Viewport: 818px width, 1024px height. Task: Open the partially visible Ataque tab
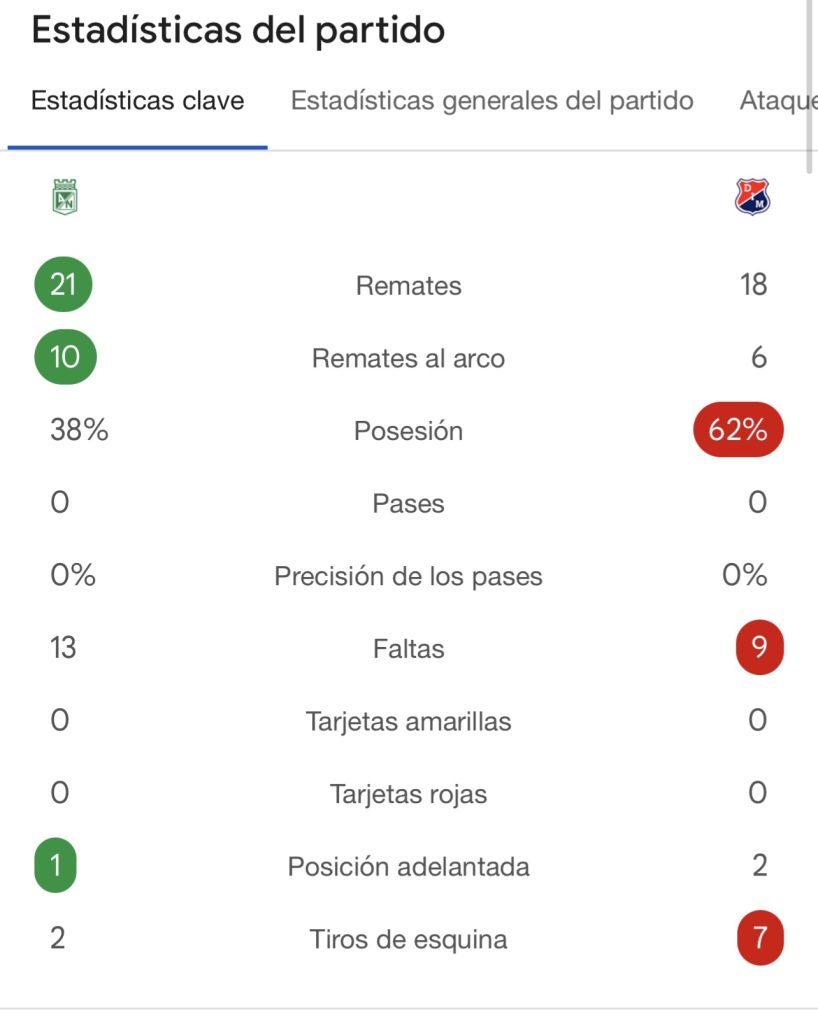coord(778,101)
